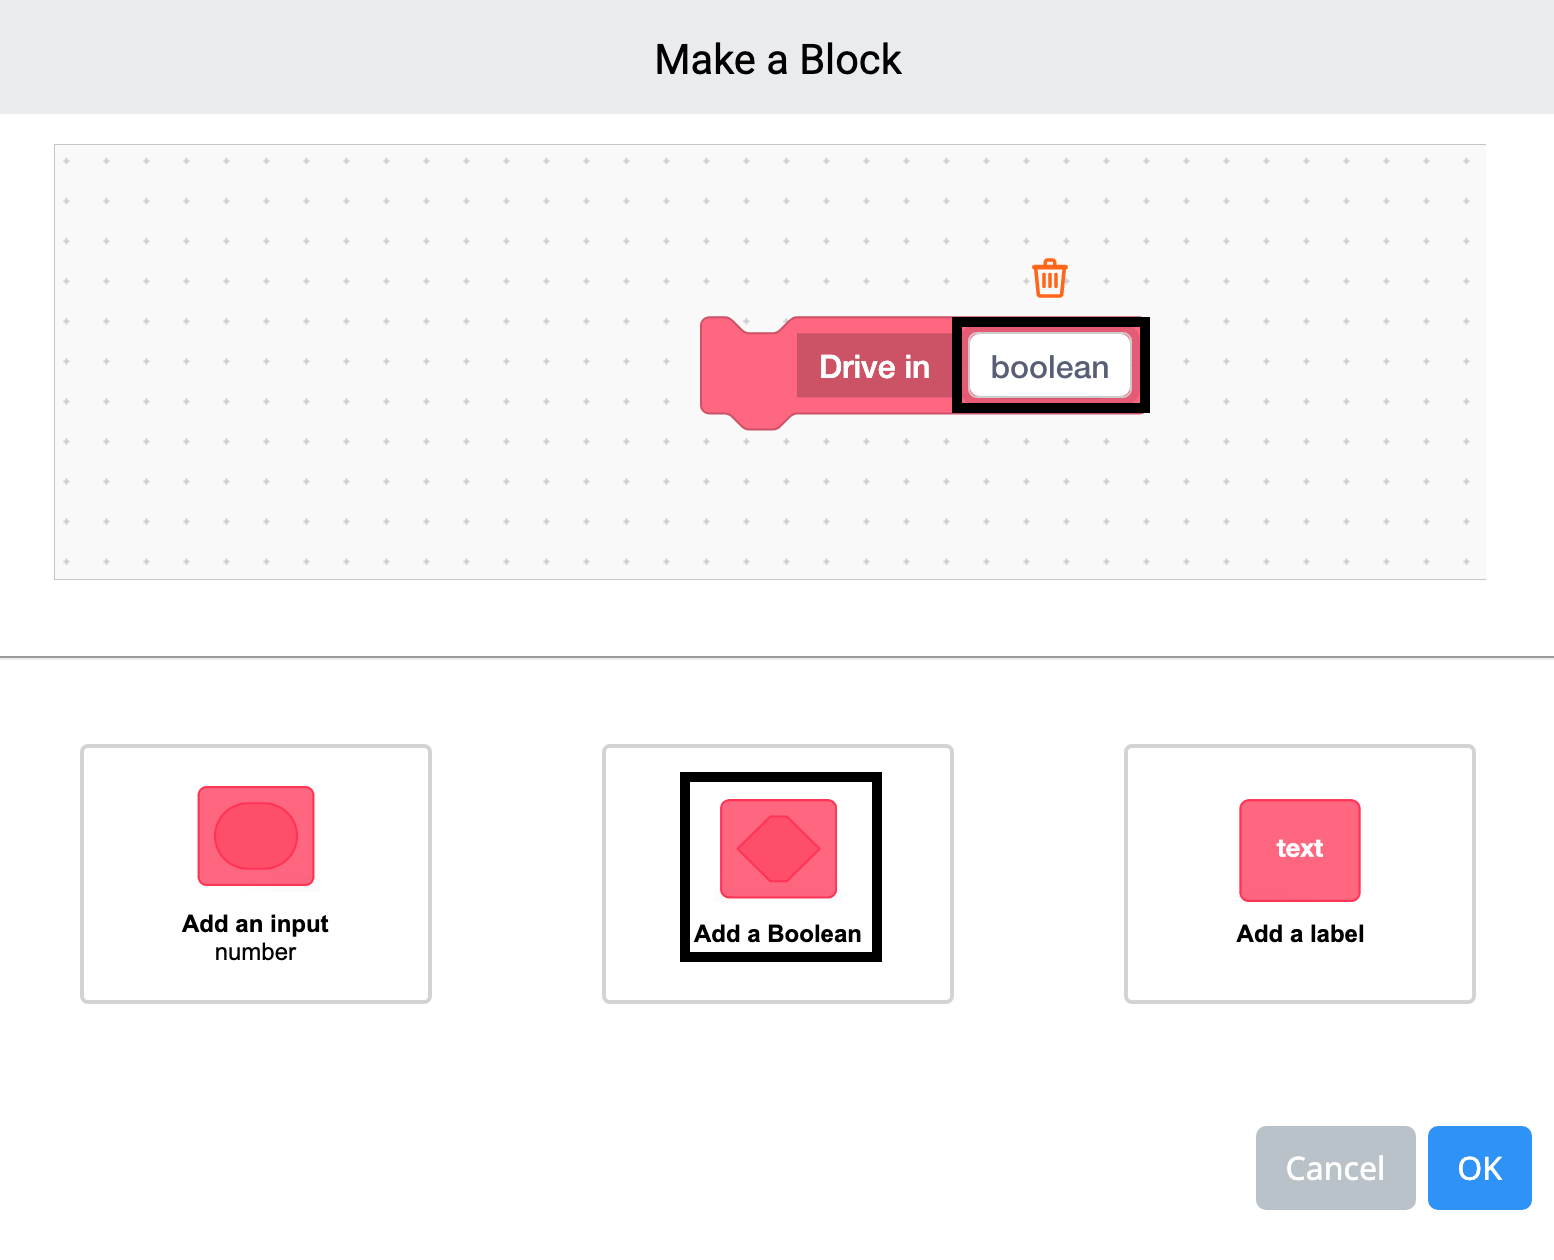Click the 'Add a Boolean' caption text
Image resolution: width=1554 pixels, height=1260 pixels.
777,934
